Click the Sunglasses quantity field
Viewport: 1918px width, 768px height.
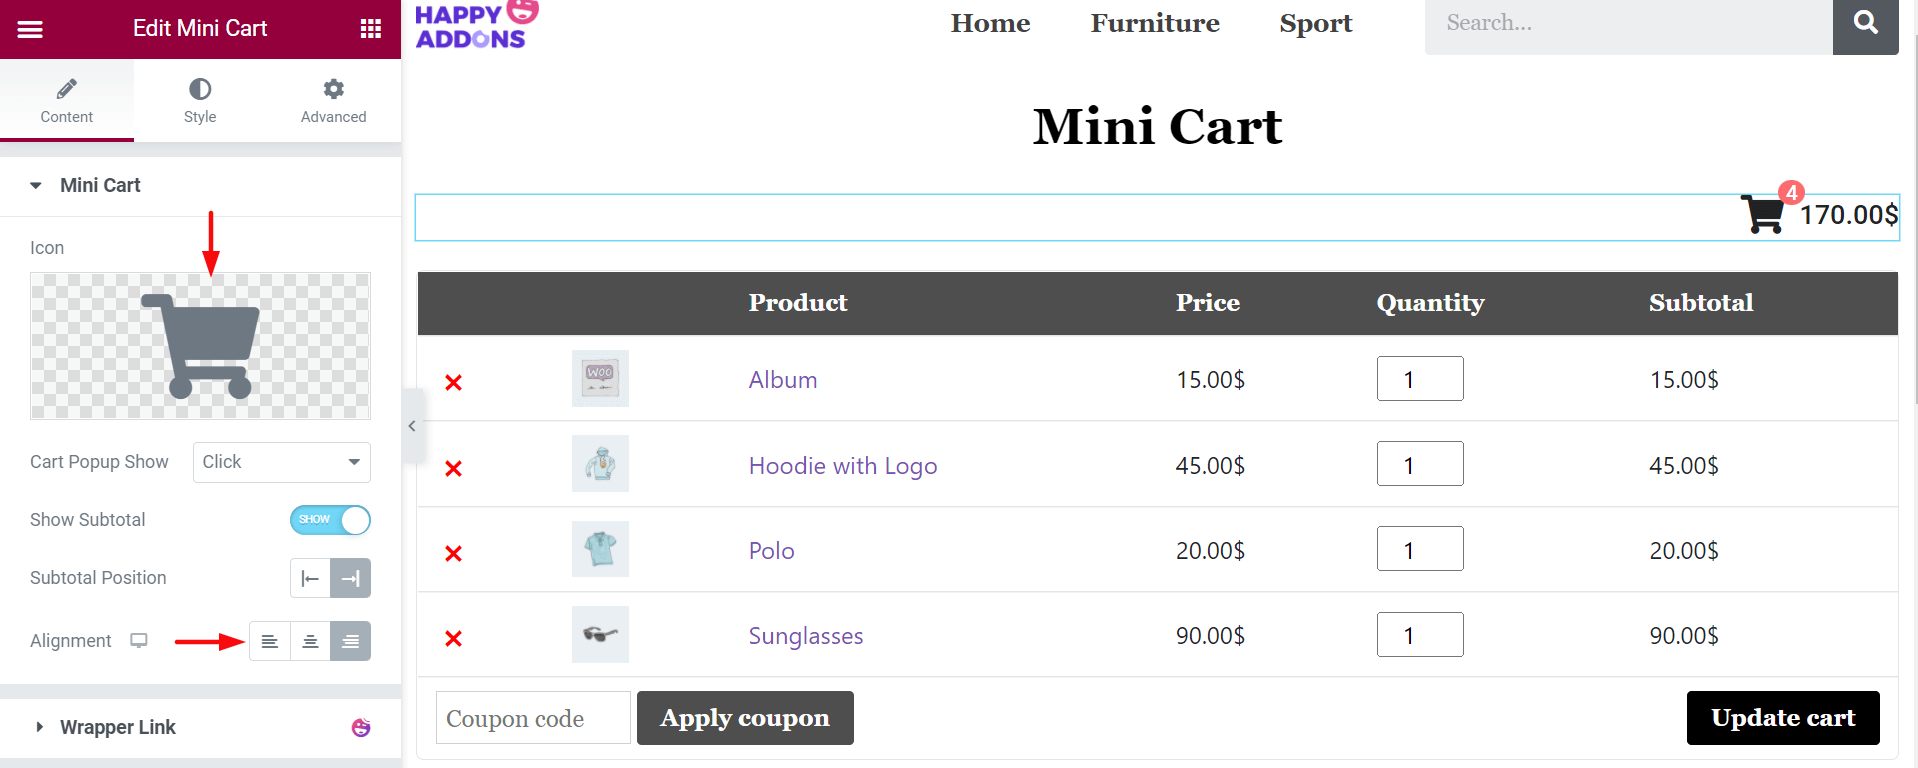(1420, 635)
